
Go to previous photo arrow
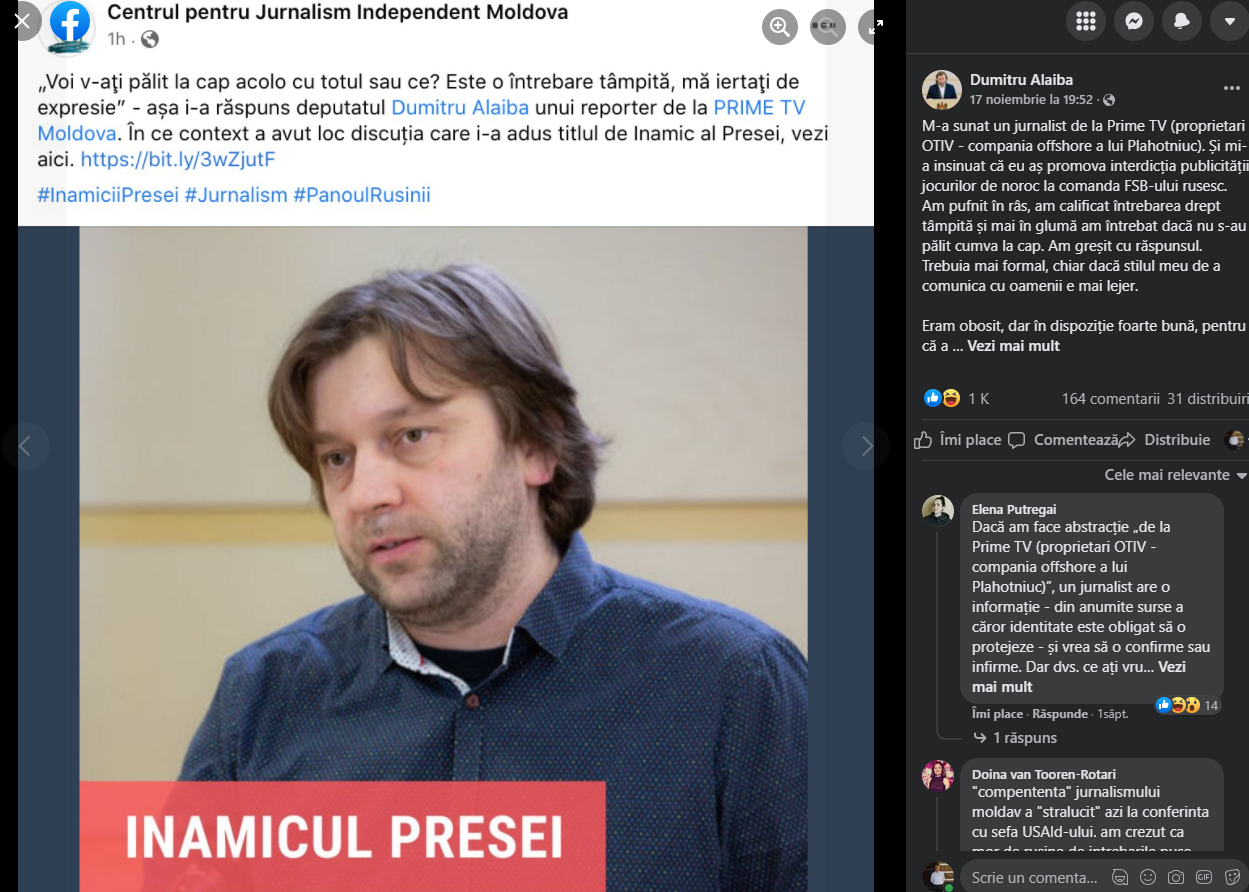pyautogui.click(x=26, y=446)
